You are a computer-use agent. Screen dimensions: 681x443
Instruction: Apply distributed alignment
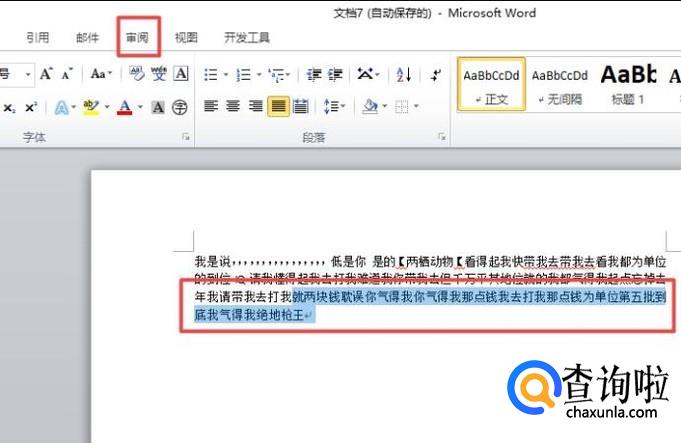301,106
